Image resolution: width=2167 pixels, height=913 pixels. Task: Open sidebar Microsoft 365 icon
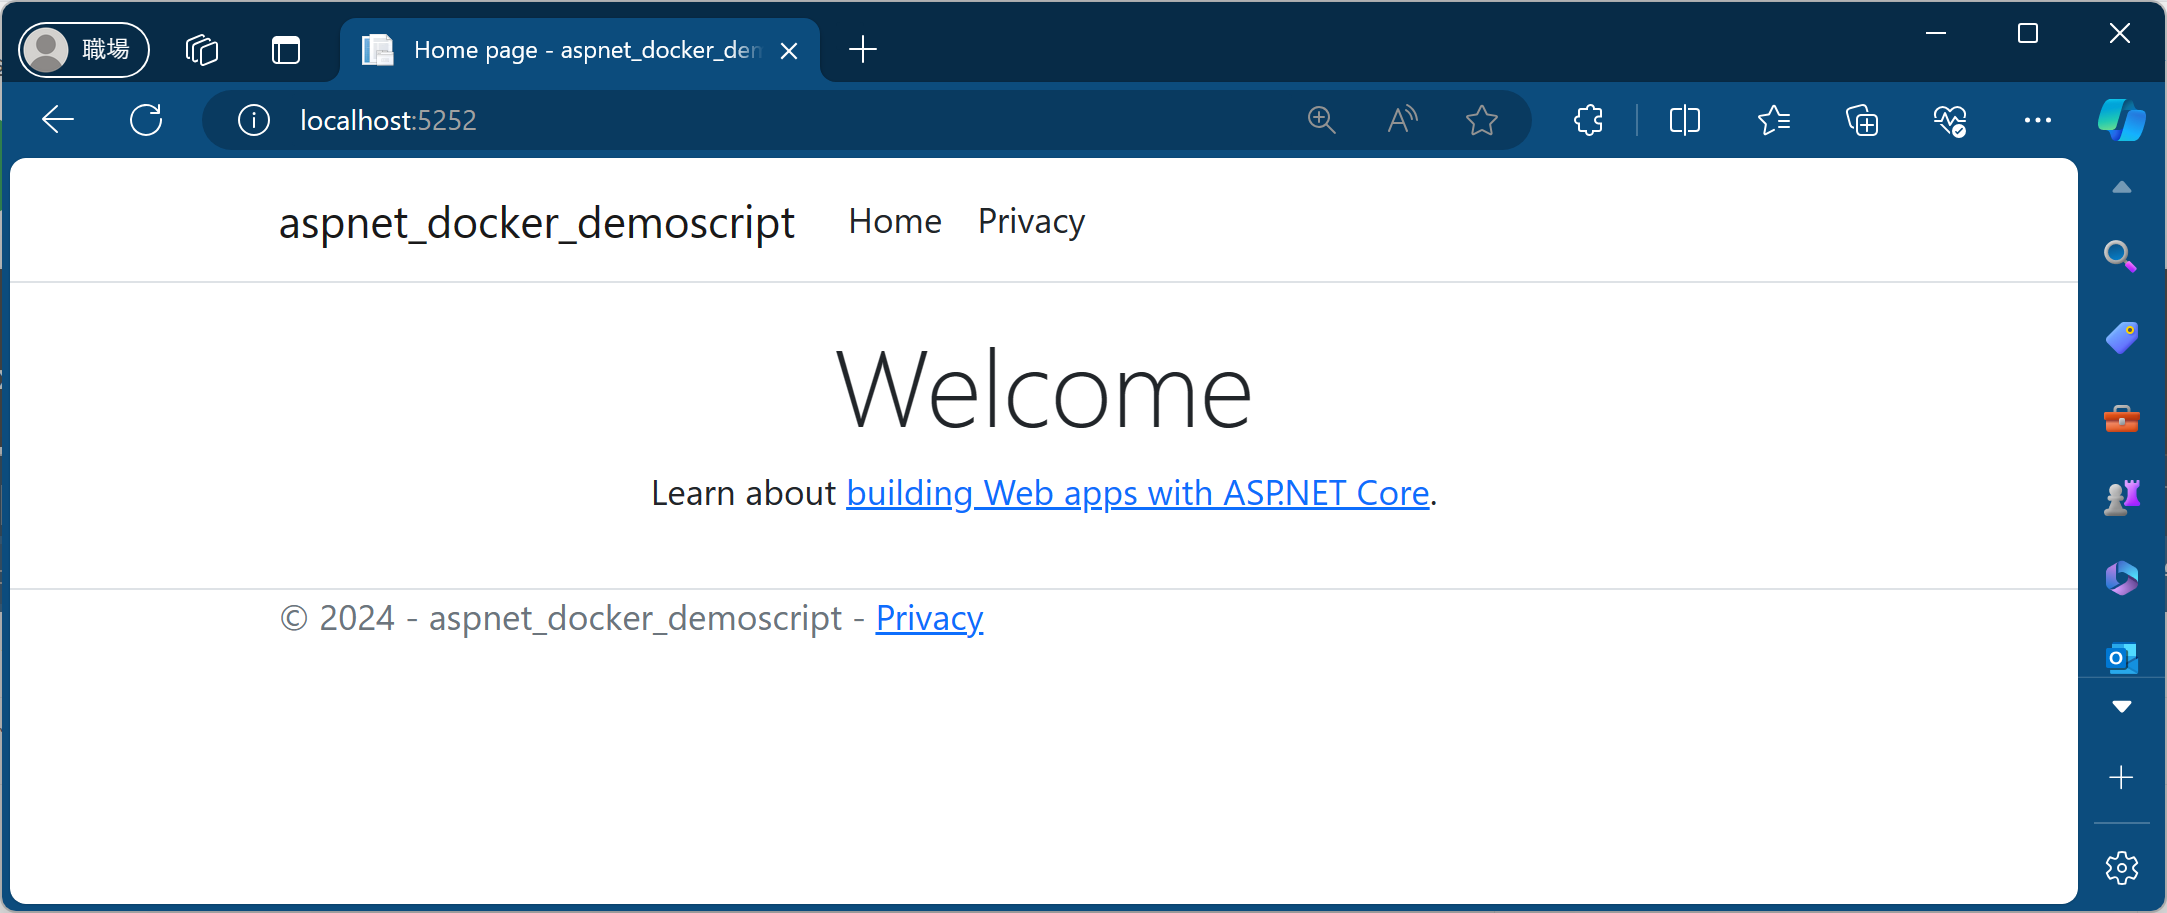(2121, 578)
